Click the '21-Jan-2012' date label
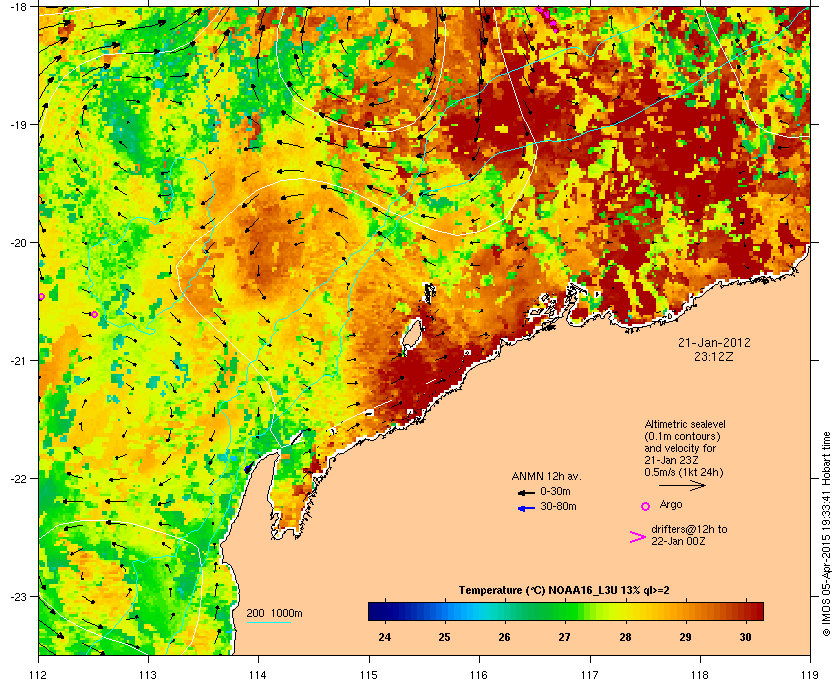Screen dimensions: 840x680 tap(714, 342)
